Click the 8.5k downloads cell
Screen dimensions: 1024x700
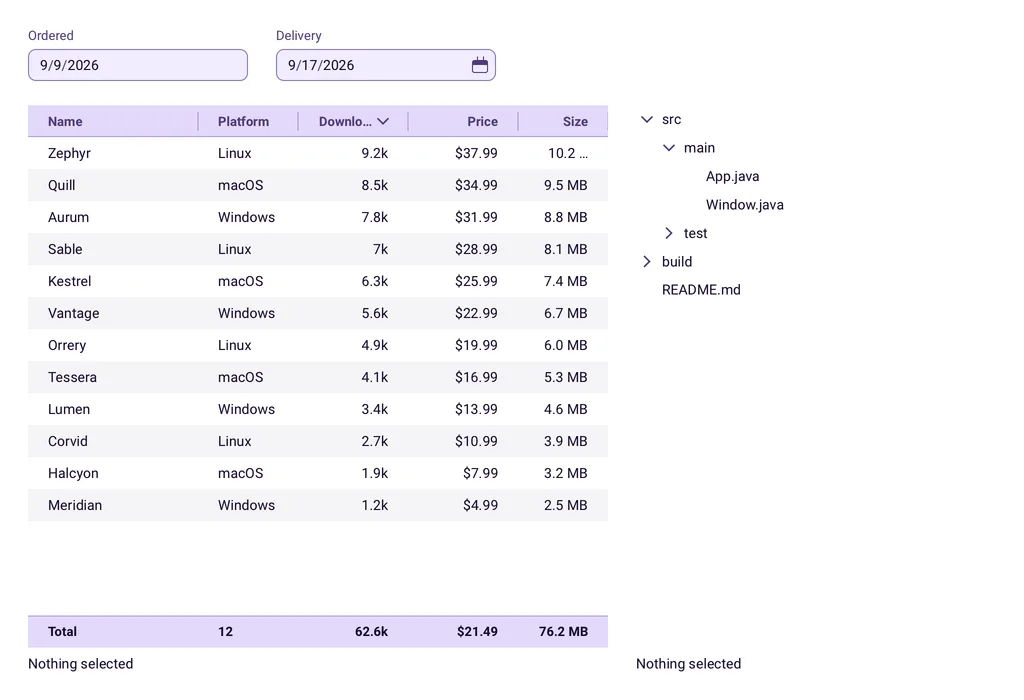pos(375,185)
